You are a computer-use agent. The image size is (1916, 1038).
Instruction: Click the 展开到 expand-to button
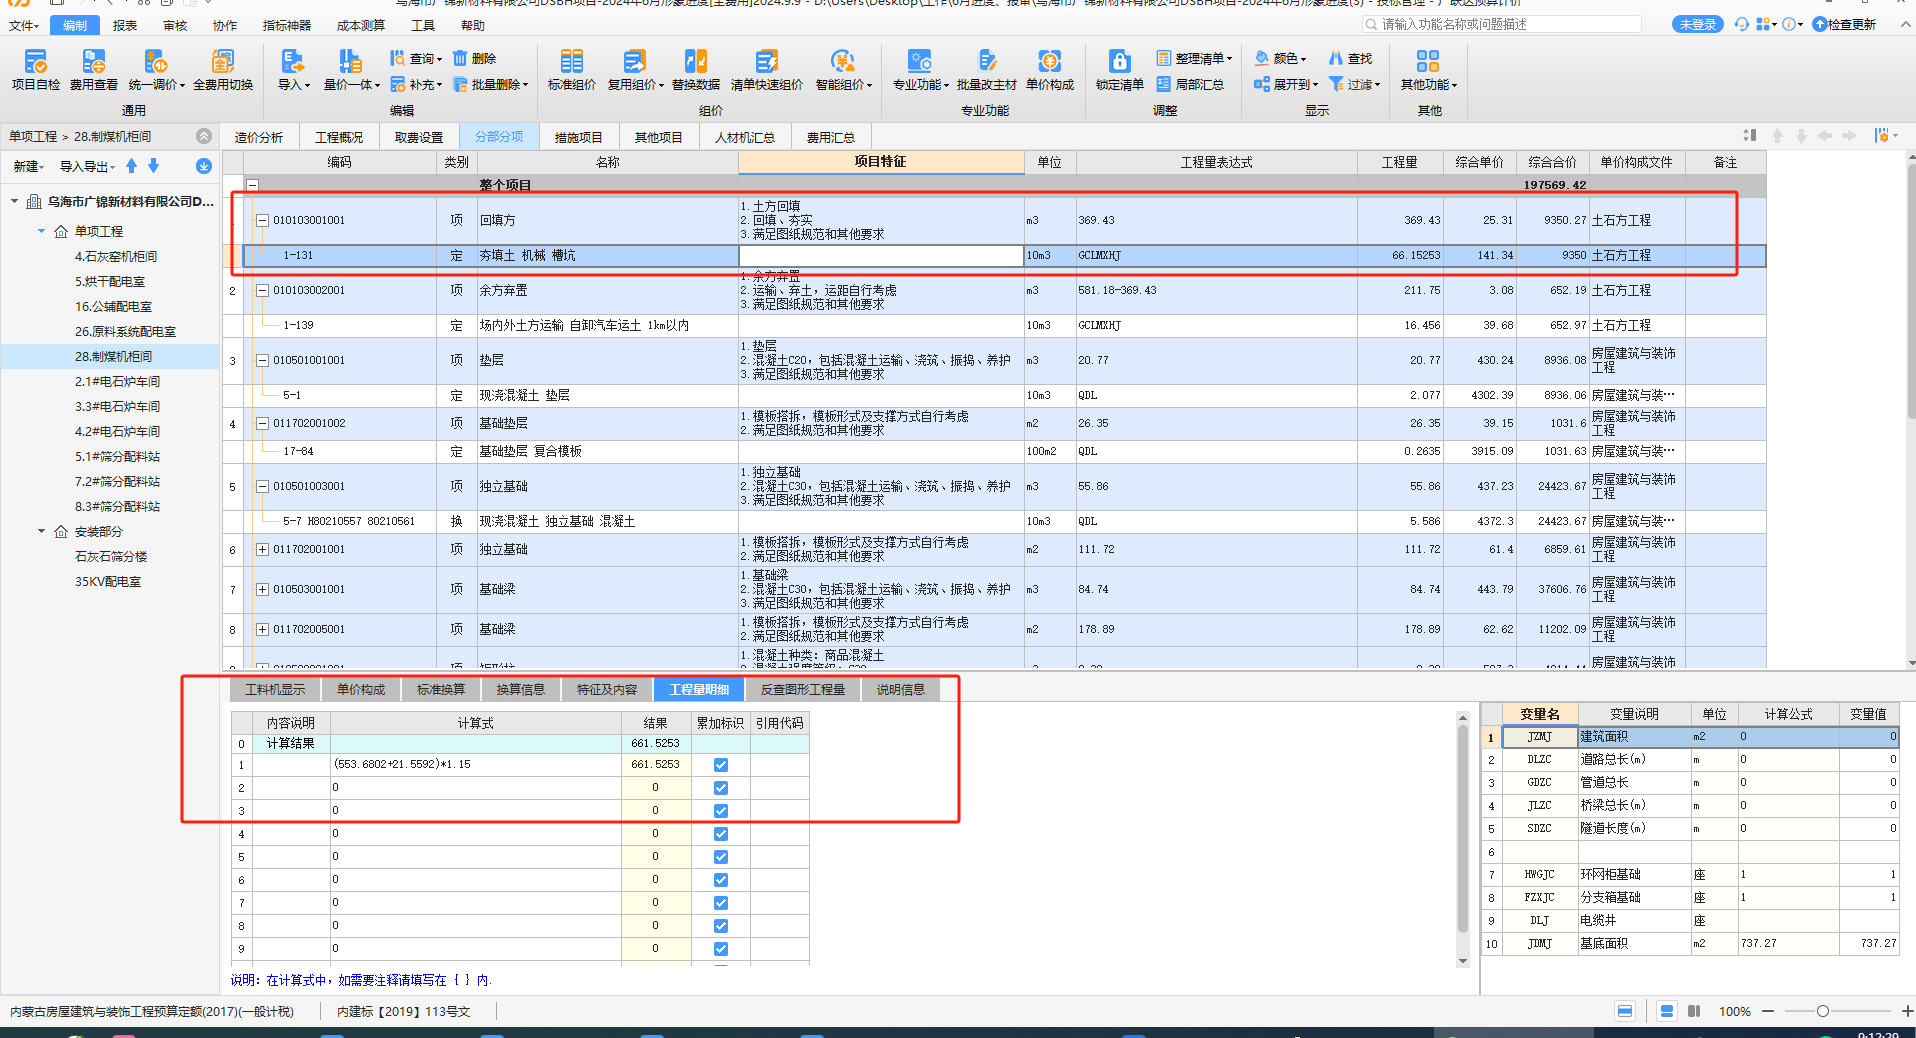[x=1286, y=84]
